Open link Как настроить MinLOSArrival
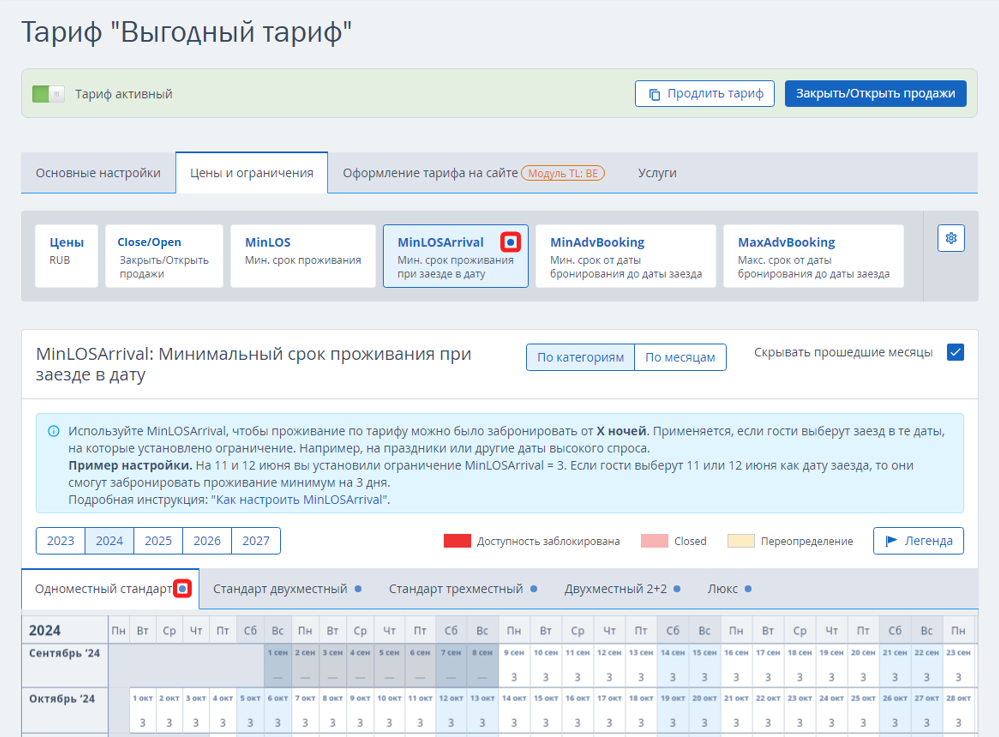This screenshot has height=737, width=999. point(302,499)
